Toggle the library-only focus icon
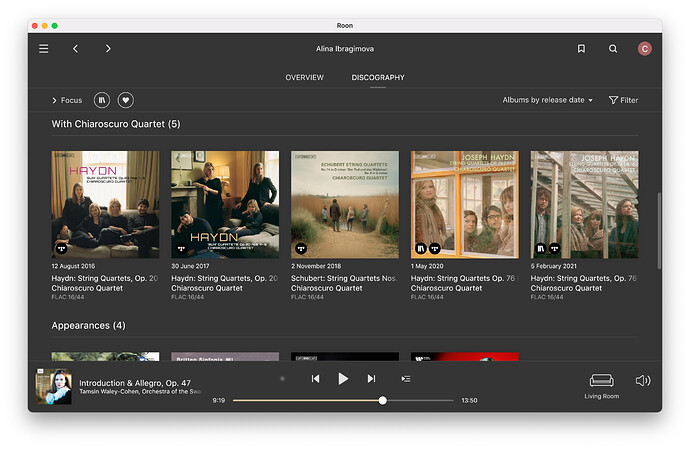This screenshot has width=690, height=449. [x=102, y=100]
